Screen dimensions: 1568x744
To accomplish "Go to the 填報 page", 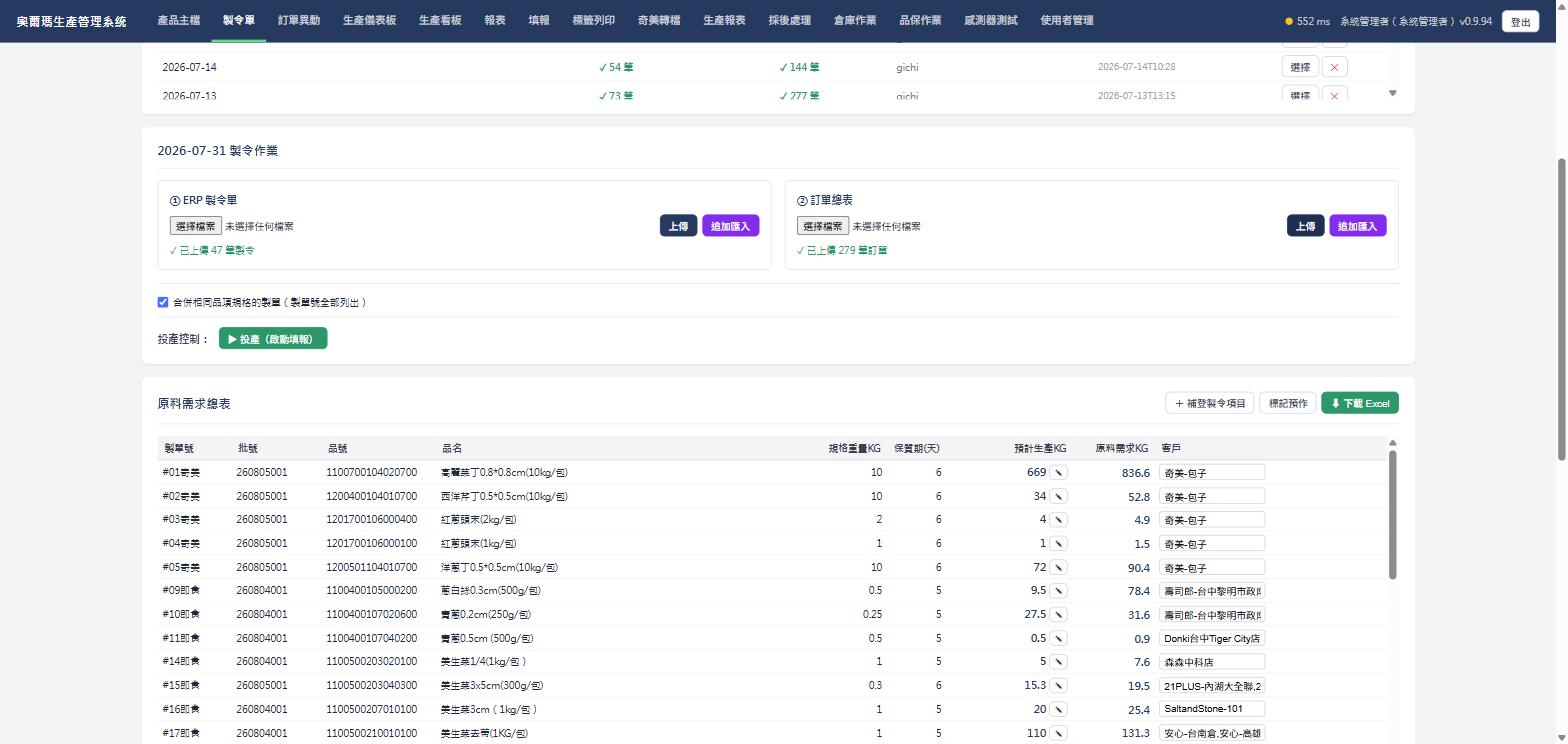I will [x=539, y=20].
